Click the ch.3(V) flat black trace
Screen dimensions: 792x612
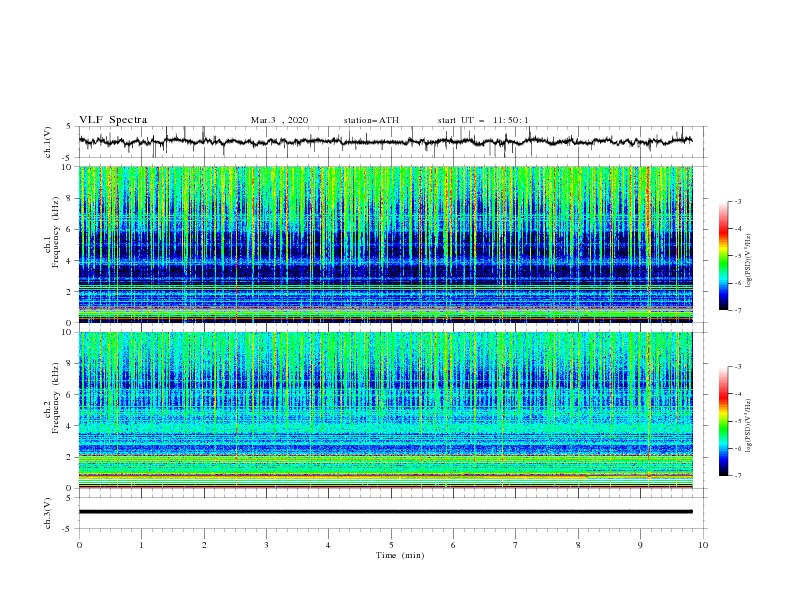click(386, 512)
